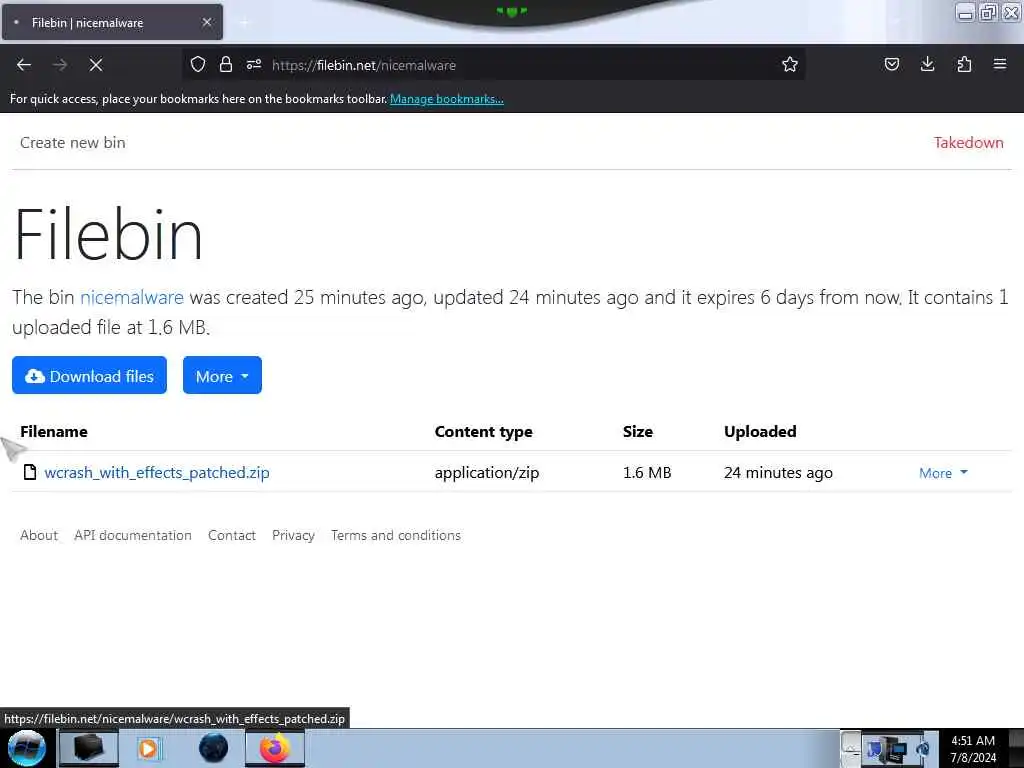Open the dark globe taskbar icon
The height and width of the screenshot is (768, 1024).
[213, 748]
